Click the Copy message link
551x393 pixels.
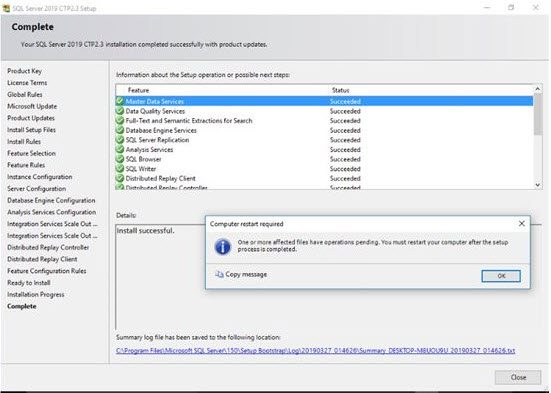point(246,274)
